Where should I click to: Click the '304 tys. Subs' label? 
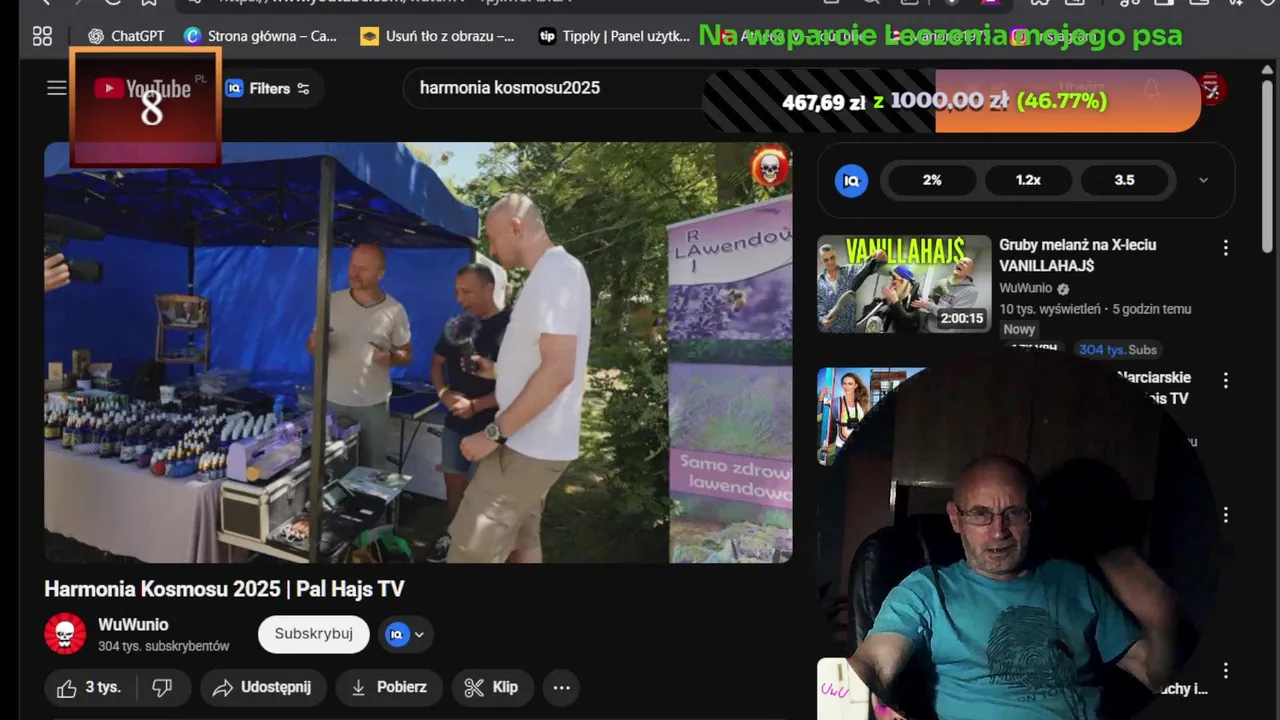tap(1117, 349)
